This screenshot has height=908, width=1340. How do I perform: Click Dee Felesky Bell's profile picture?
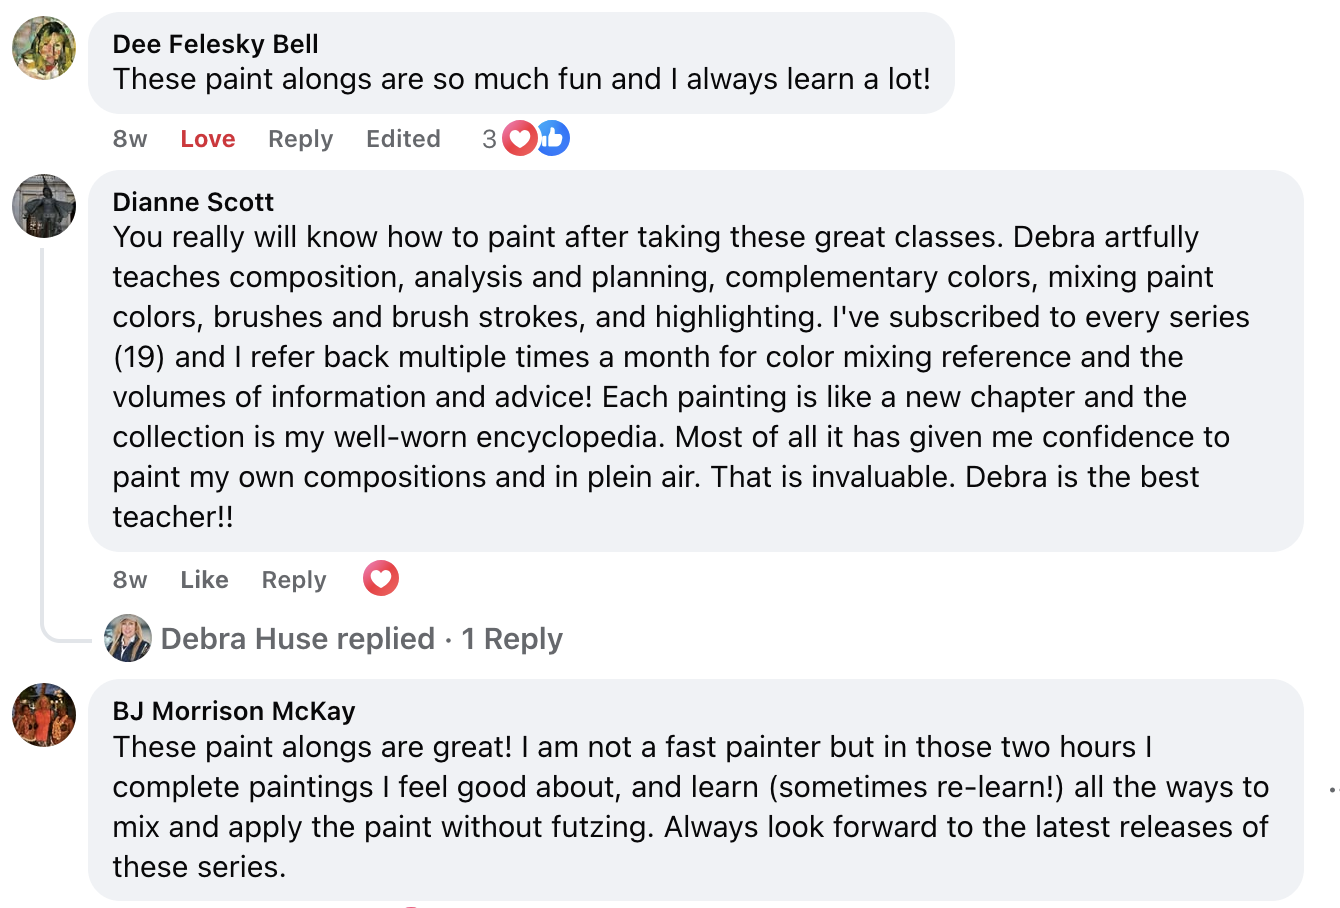tap(44, 48)
